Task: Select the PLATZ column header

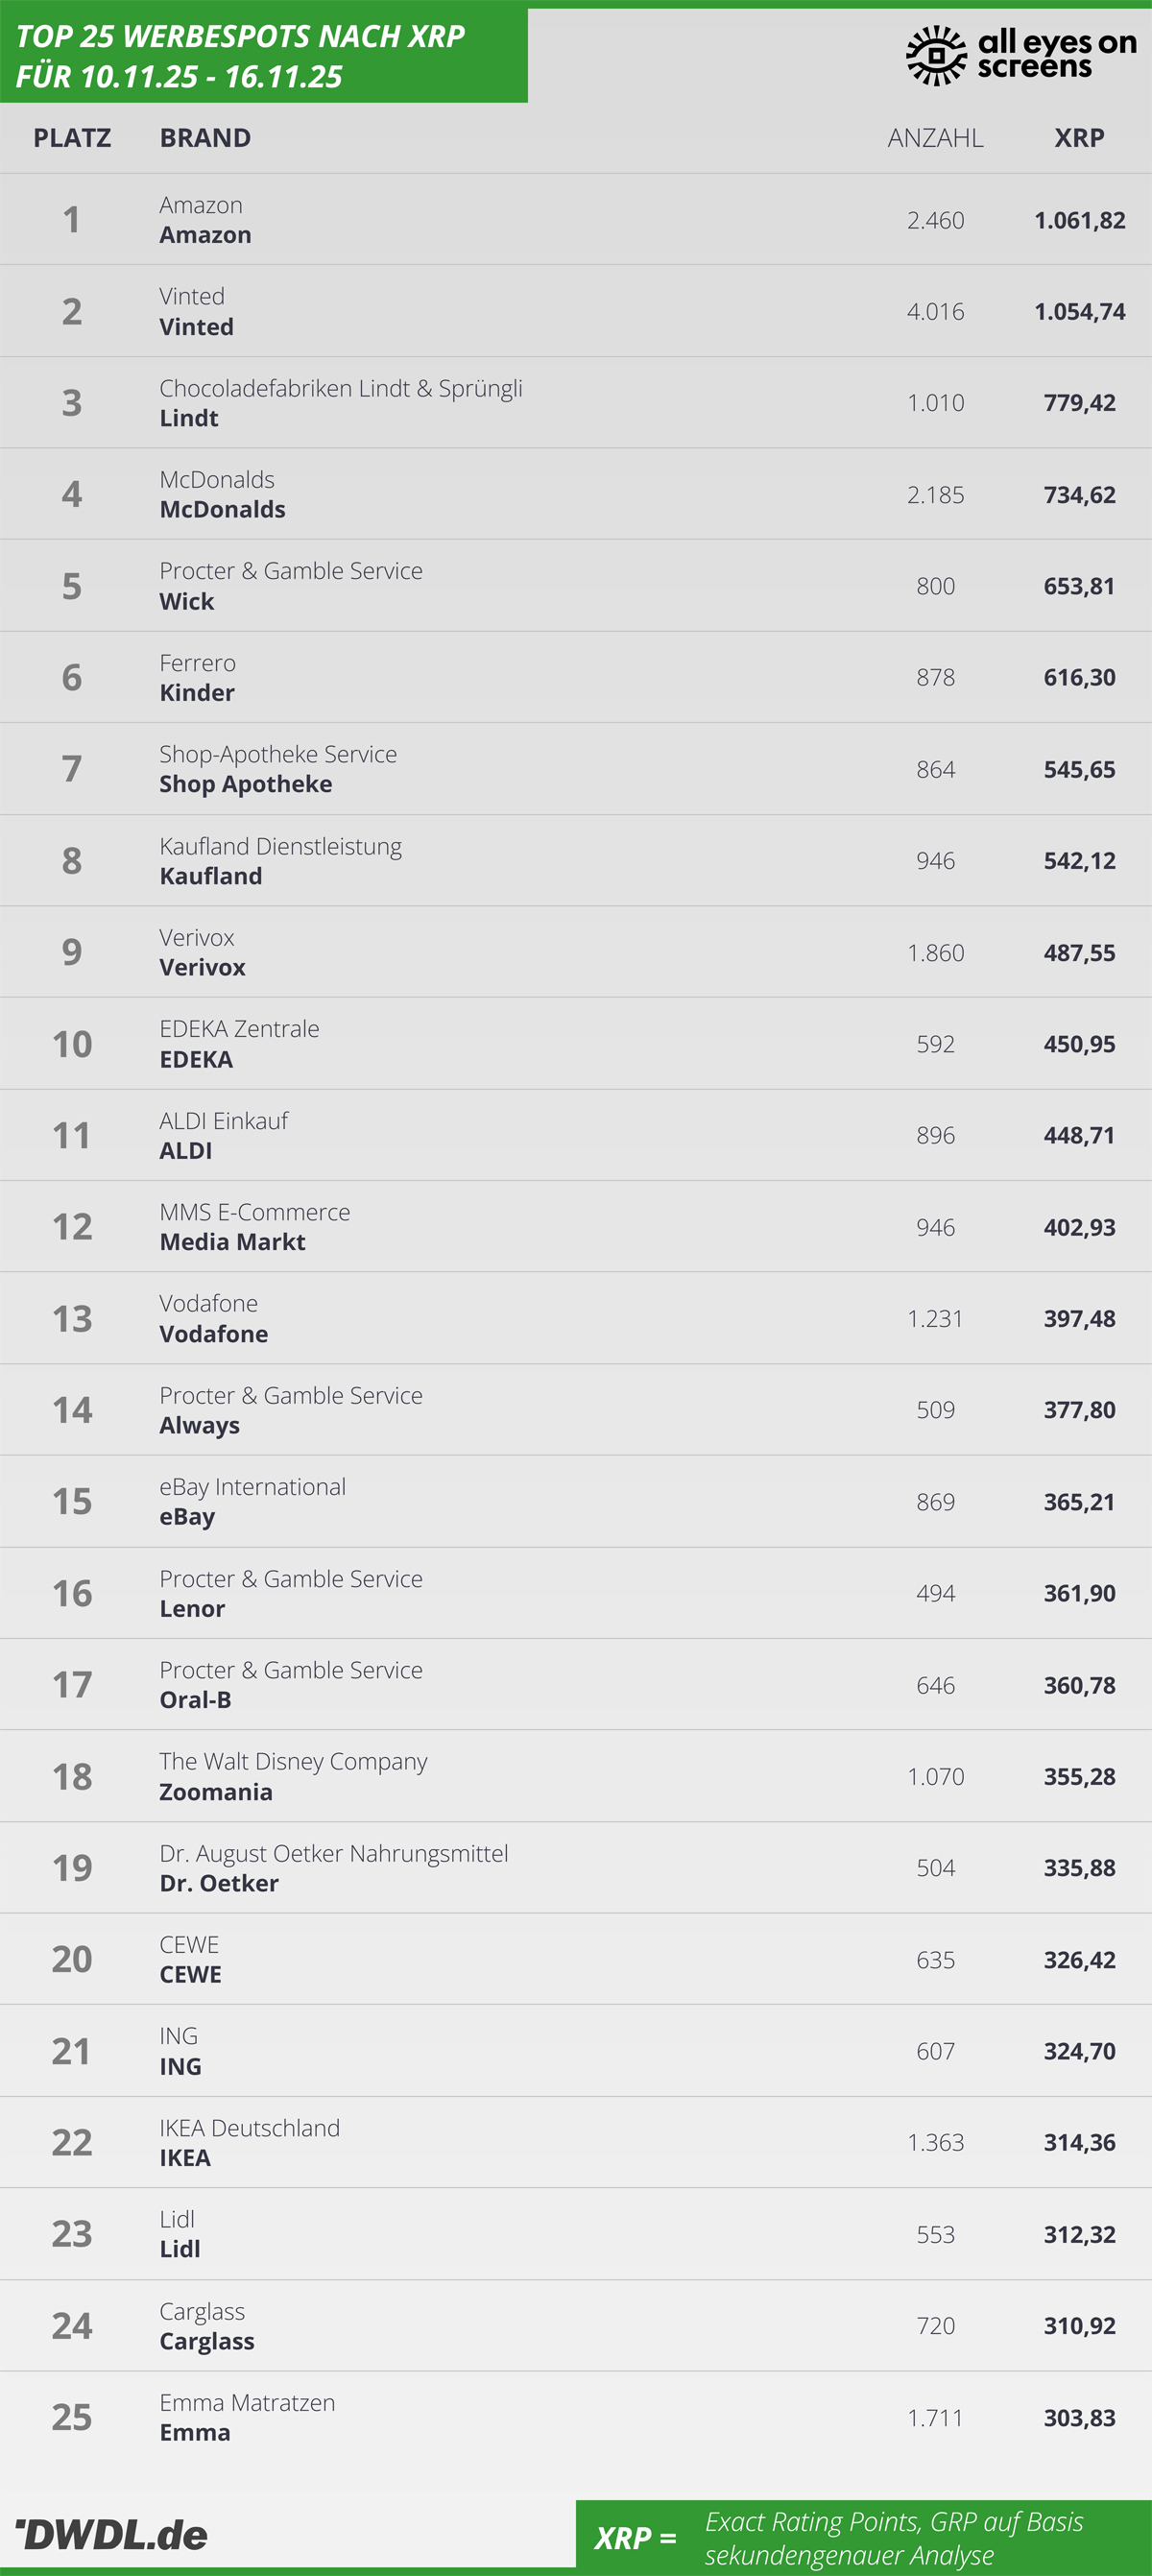Action: [x=72, y=138]
